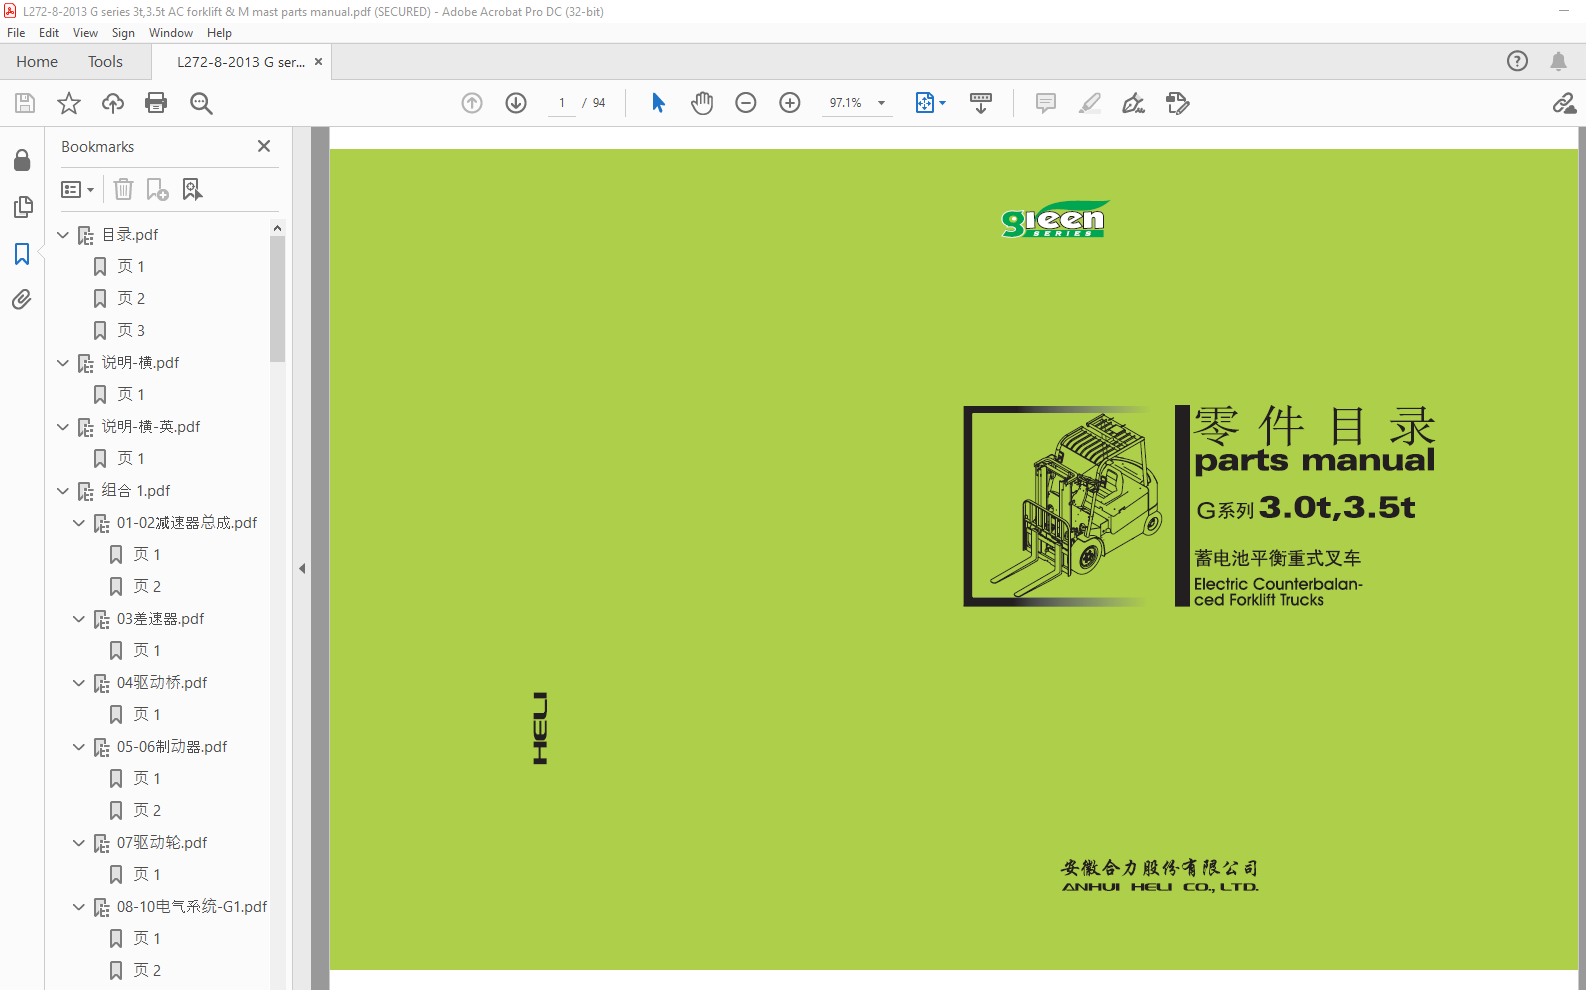Open bookmarks options dropdown
The image size is (1586, 990).
(x=78, y=189)
